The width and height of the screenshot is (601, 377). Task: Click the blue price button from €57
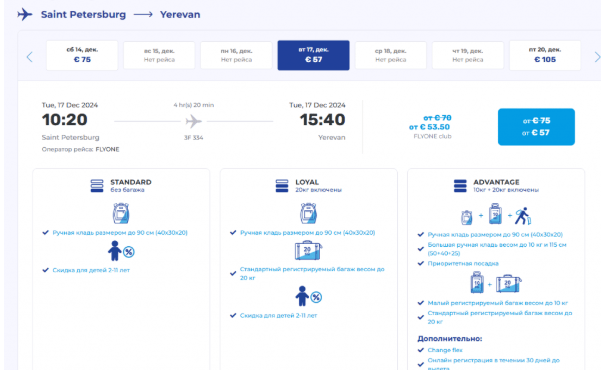536,127
